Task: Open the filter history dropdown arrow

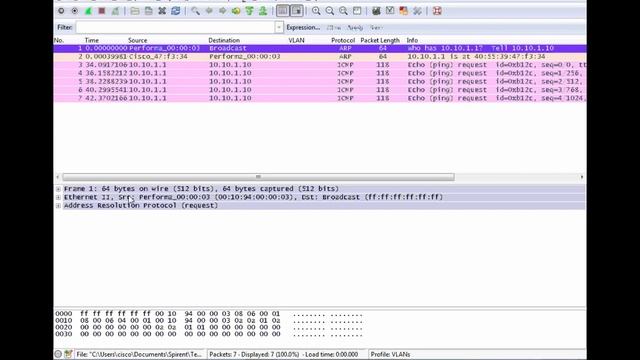Action: 279,27
